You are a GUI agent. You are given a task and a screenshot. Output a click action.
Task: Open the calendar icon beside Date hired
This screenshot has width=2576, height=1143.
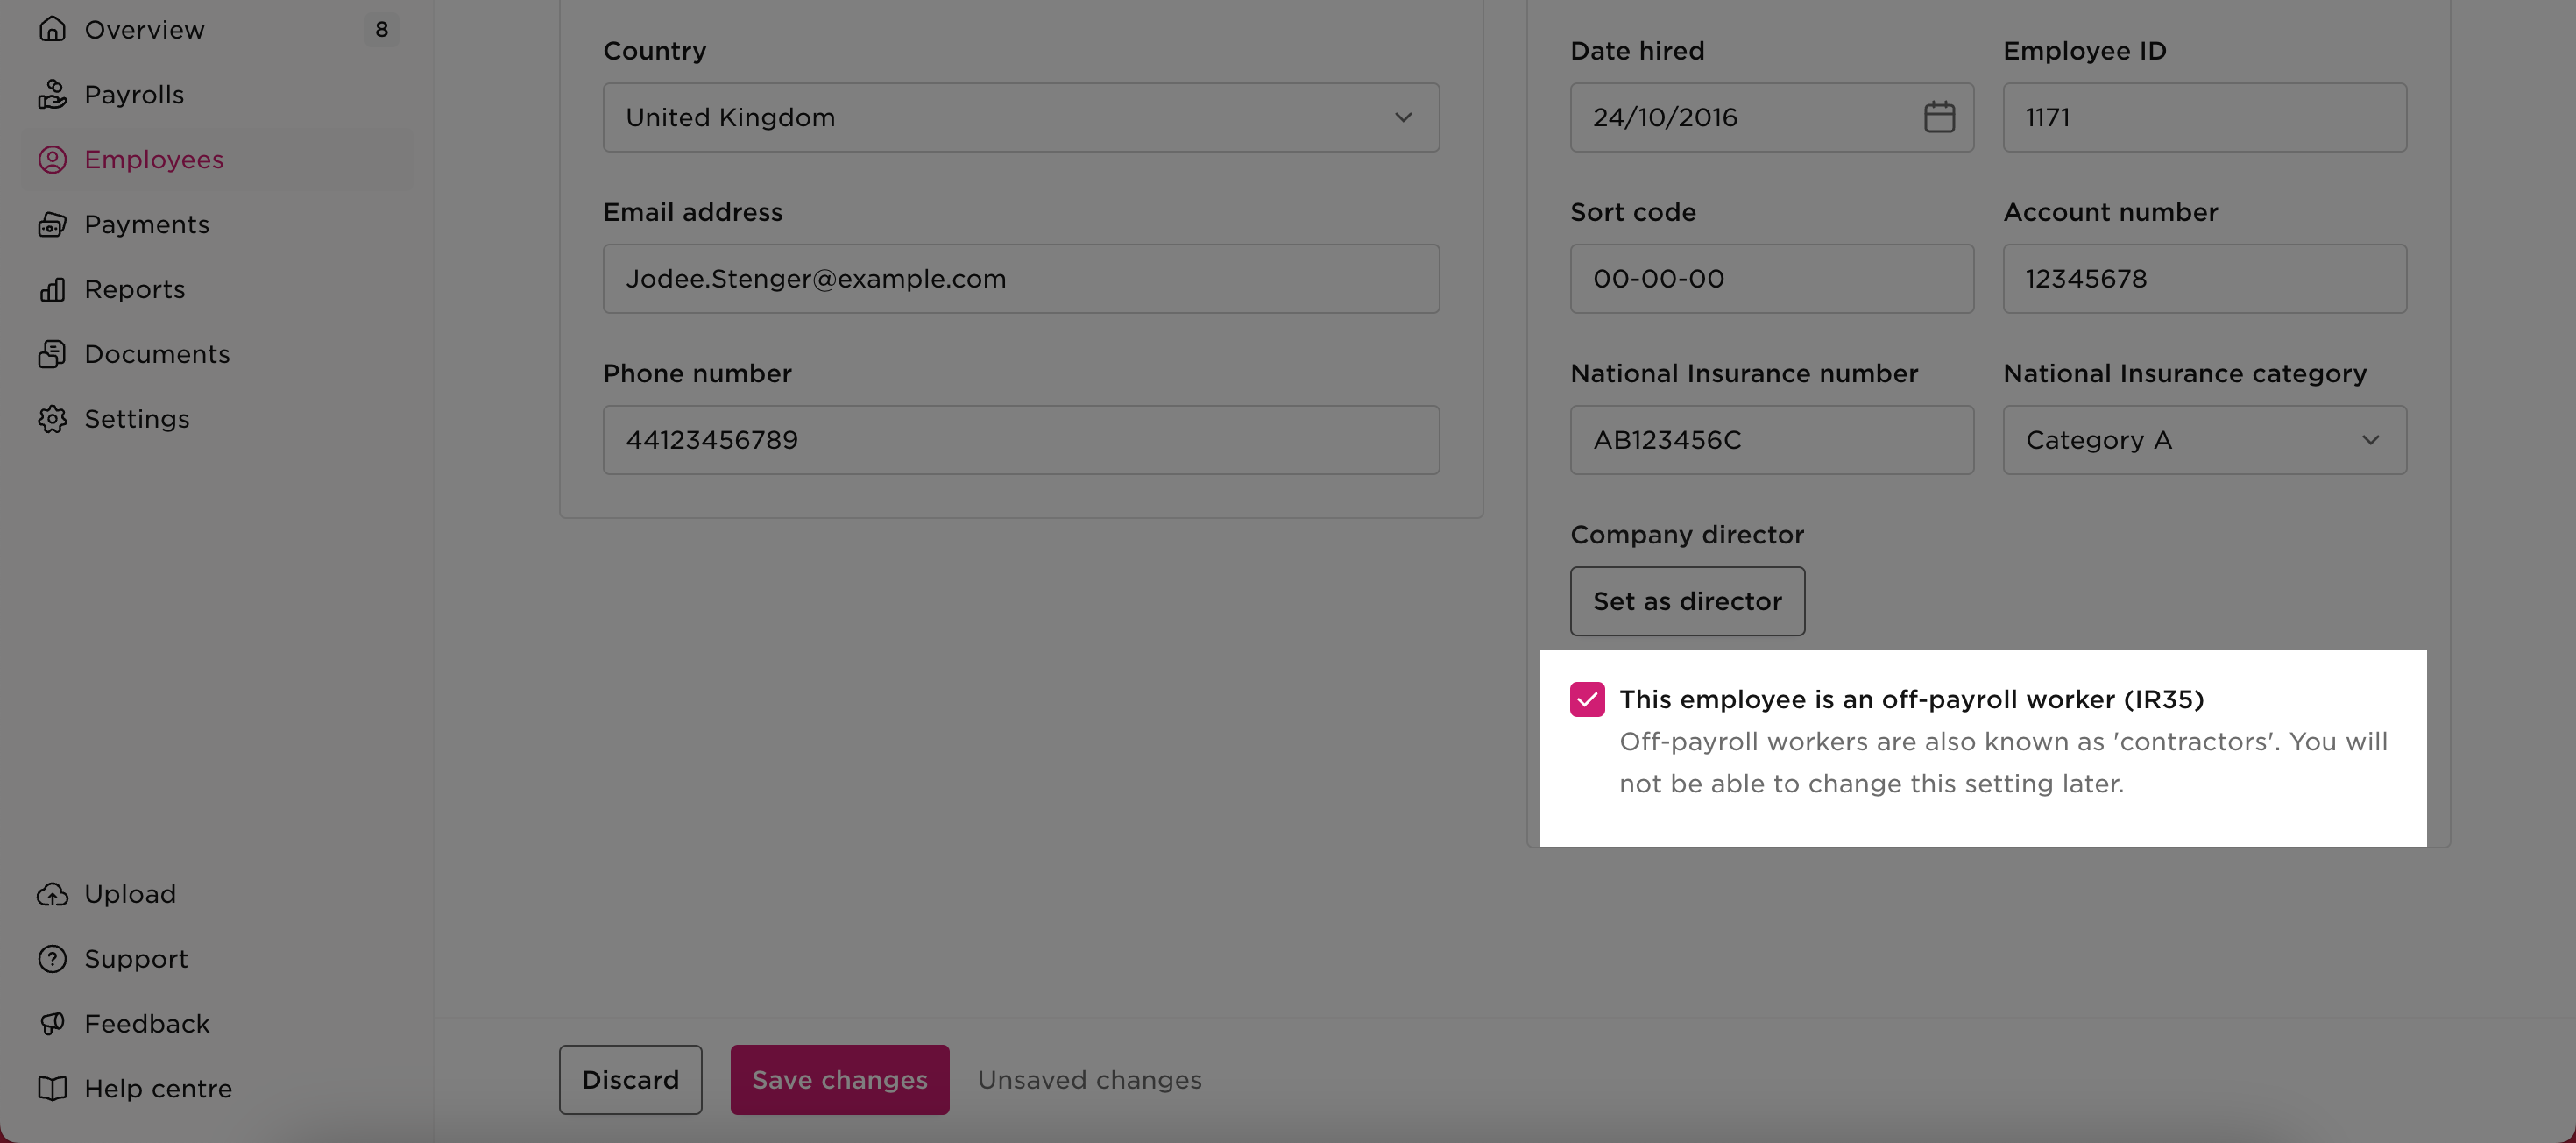coord(1939,117)
